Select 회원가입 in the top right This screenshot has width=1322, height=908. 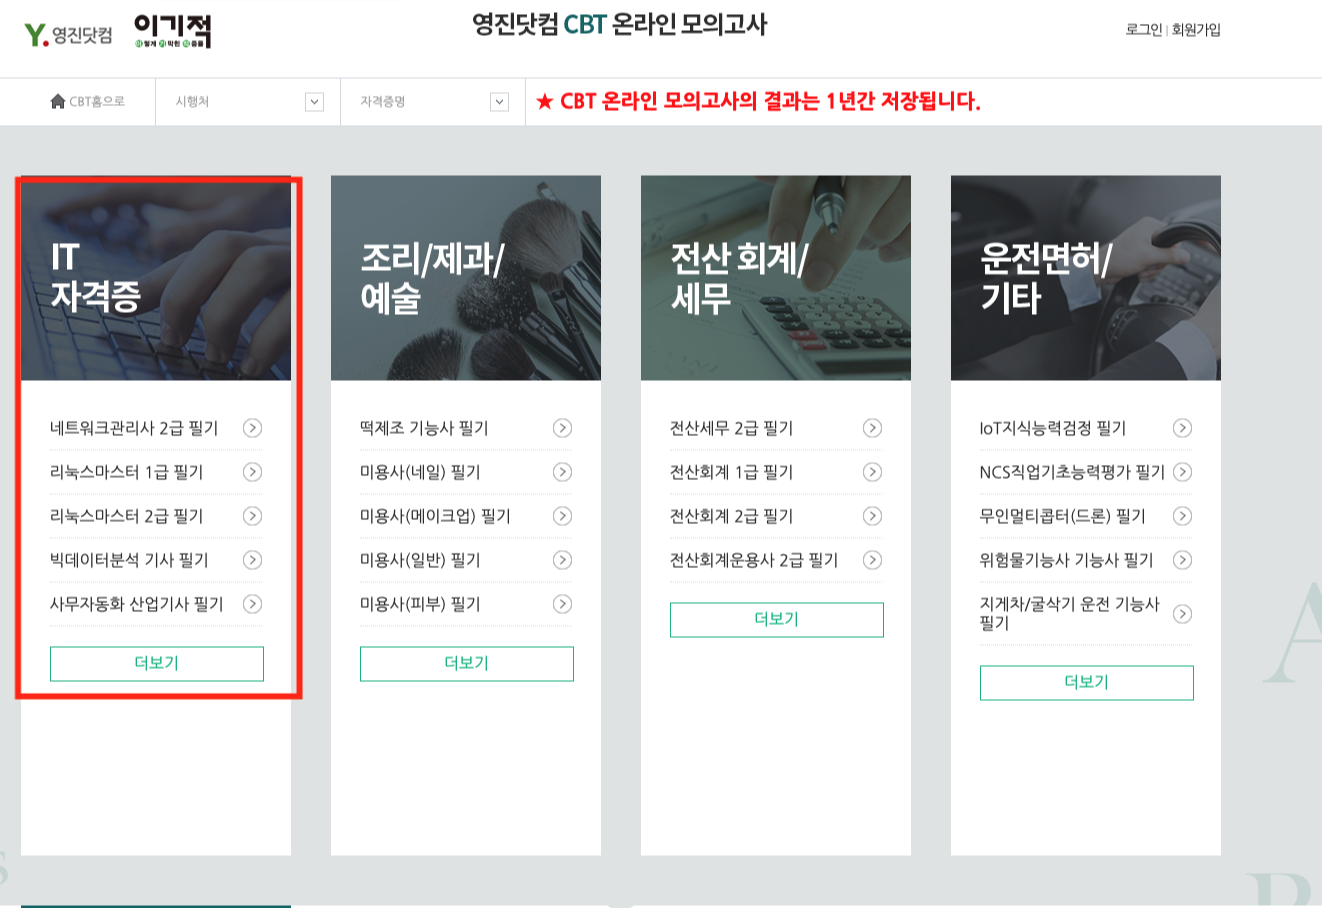pos(1196,29)
